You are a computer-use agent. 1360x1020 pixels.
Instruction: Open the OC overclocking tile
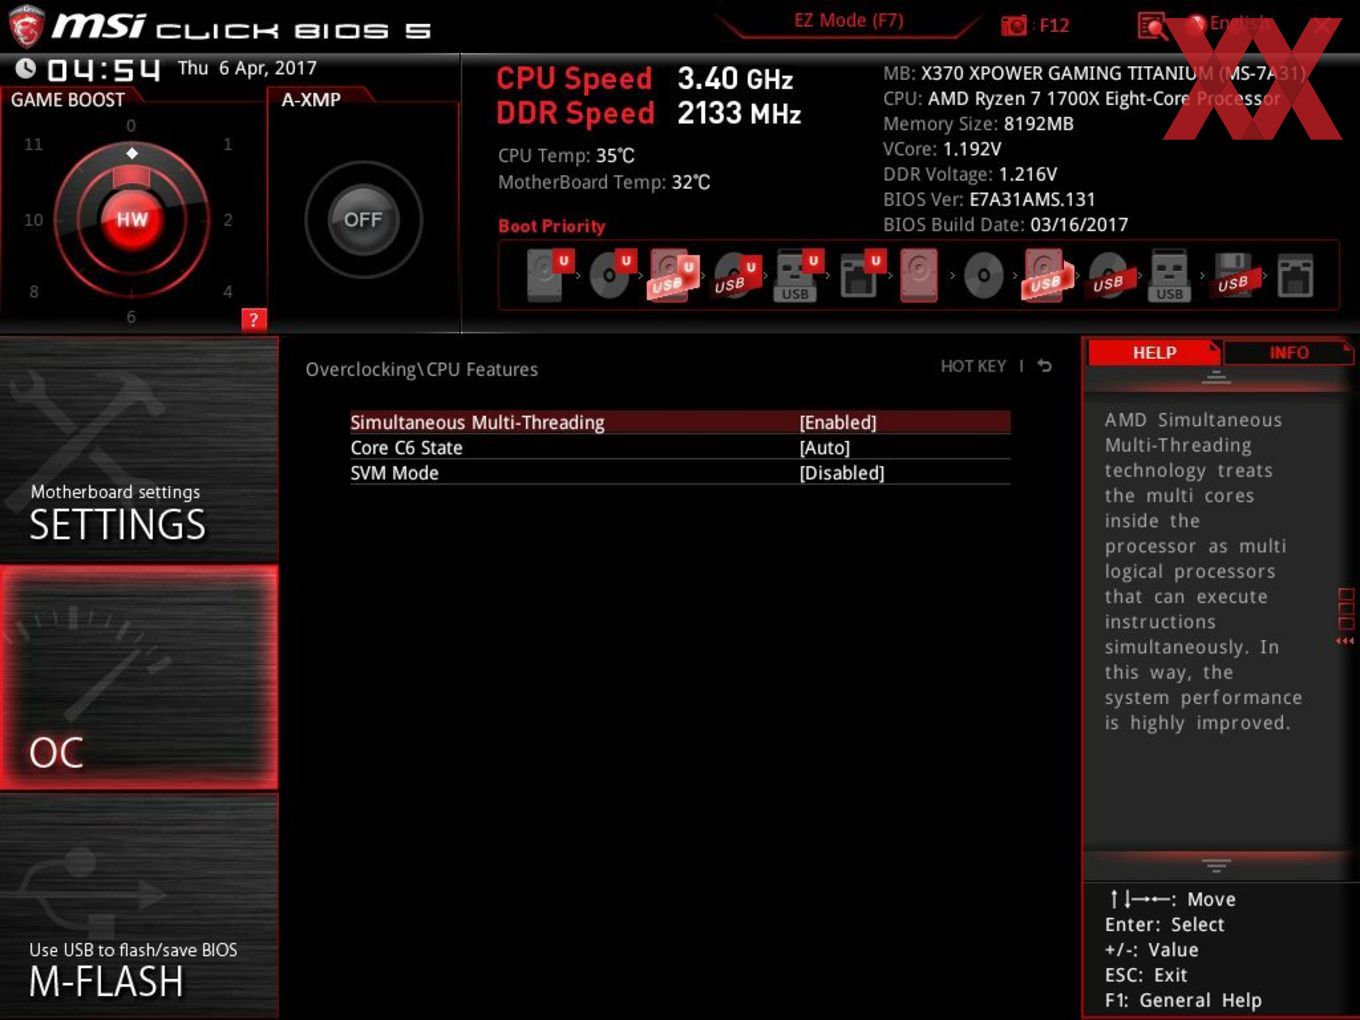(139, 677)
